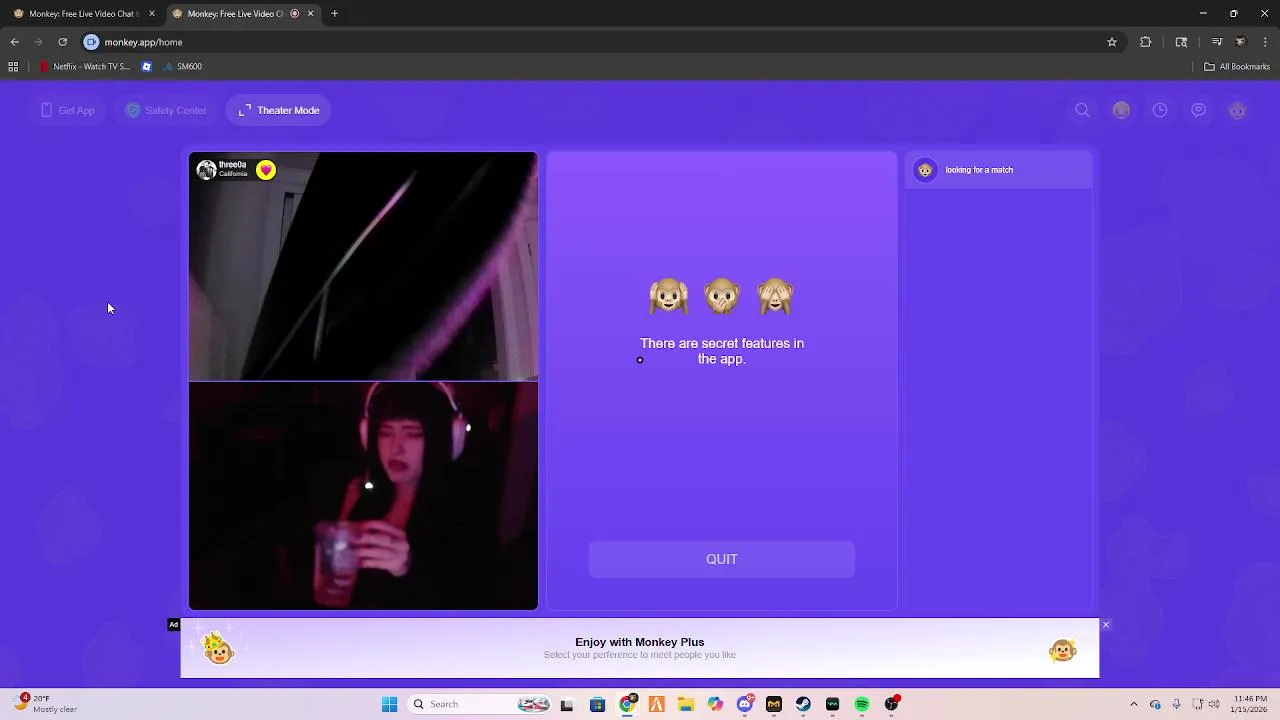This screenshot has width=1280, height=720.
Task: Open Steam from the taskbar
Action: [803, 704]
